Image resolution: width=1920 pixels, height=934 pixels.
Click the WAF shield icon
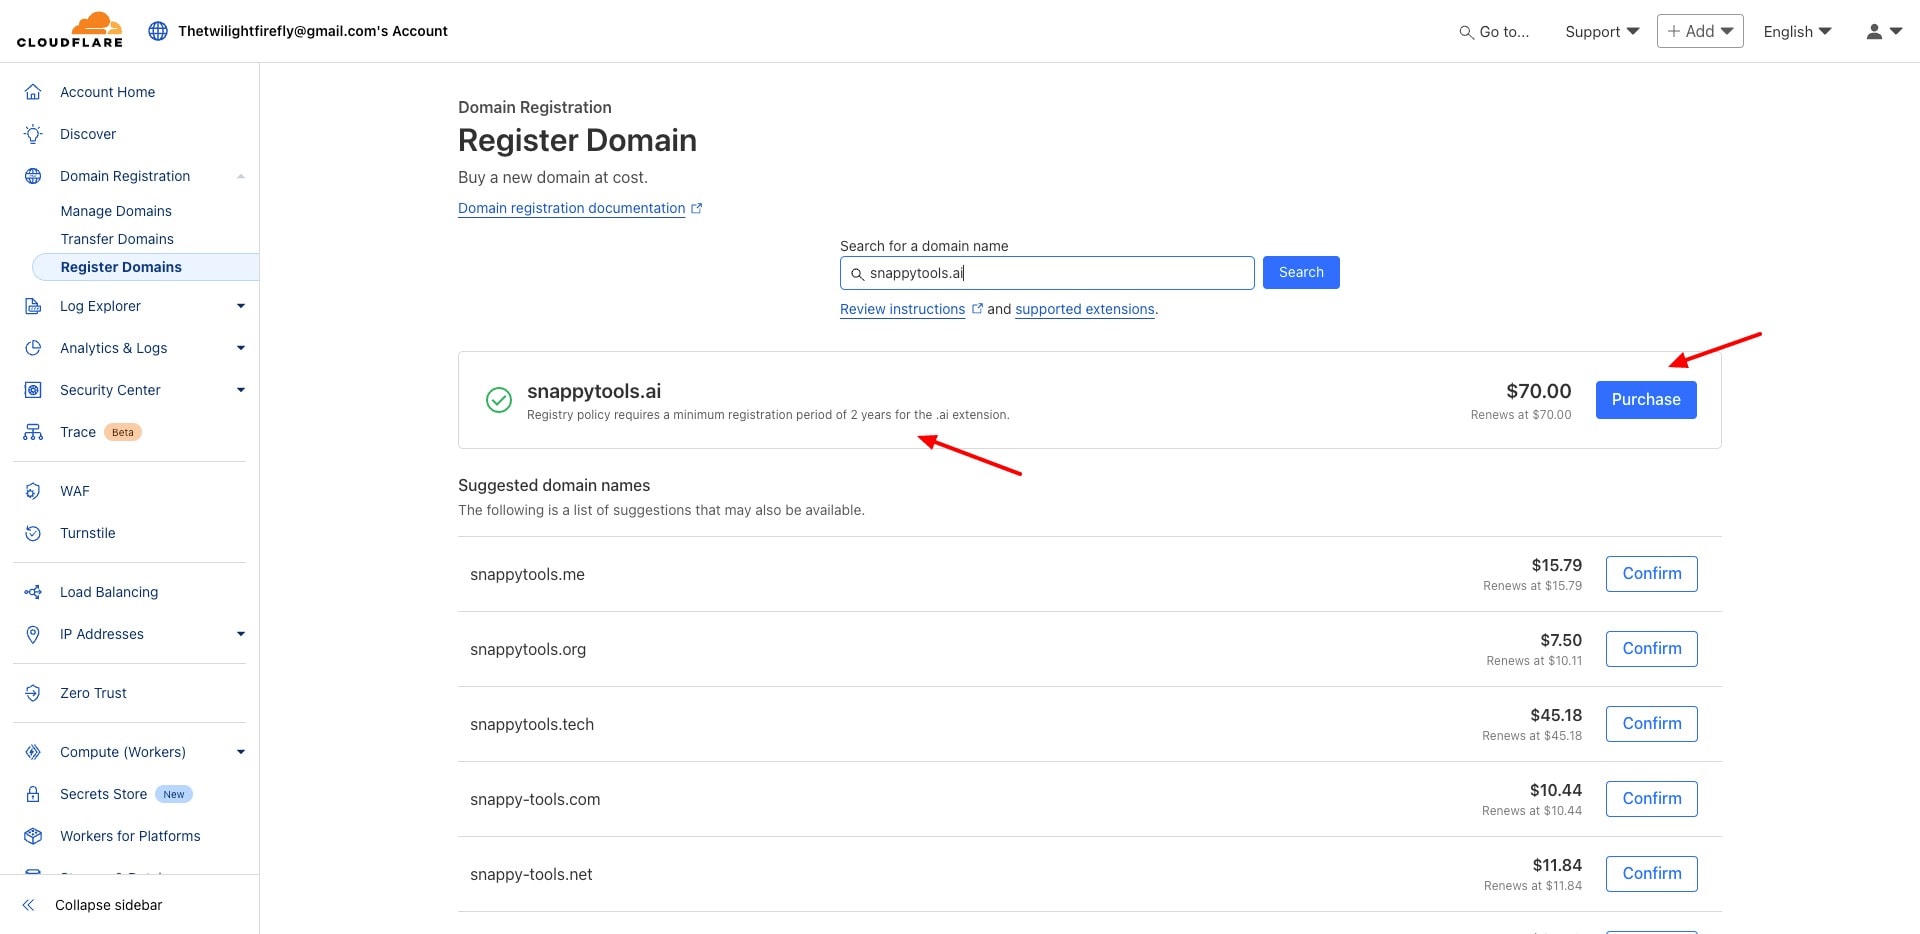point(33,491)
